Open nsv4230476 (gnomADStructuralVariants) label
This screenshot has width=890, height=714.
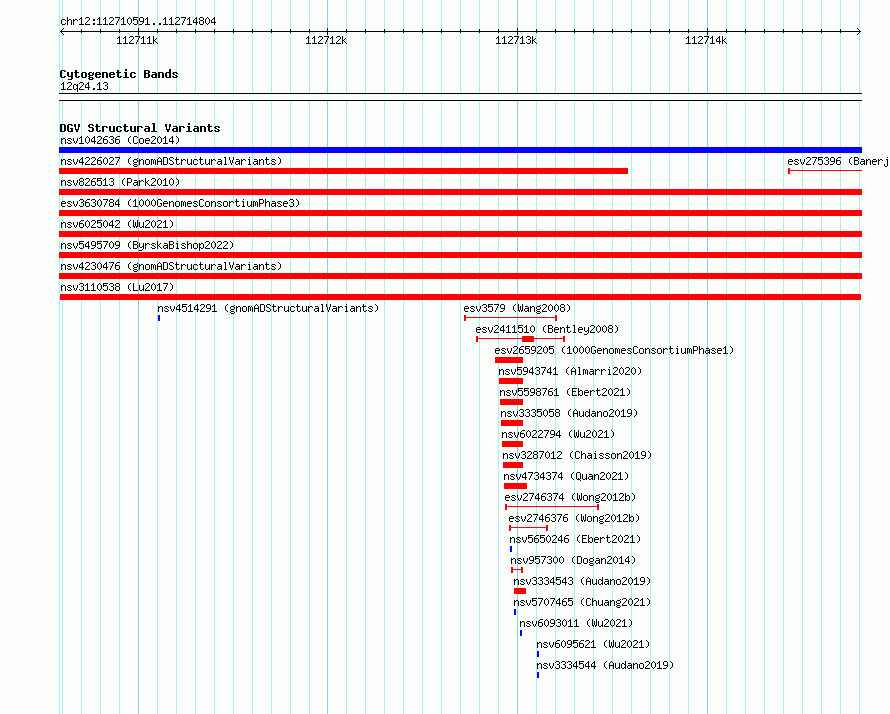[171, 266]
